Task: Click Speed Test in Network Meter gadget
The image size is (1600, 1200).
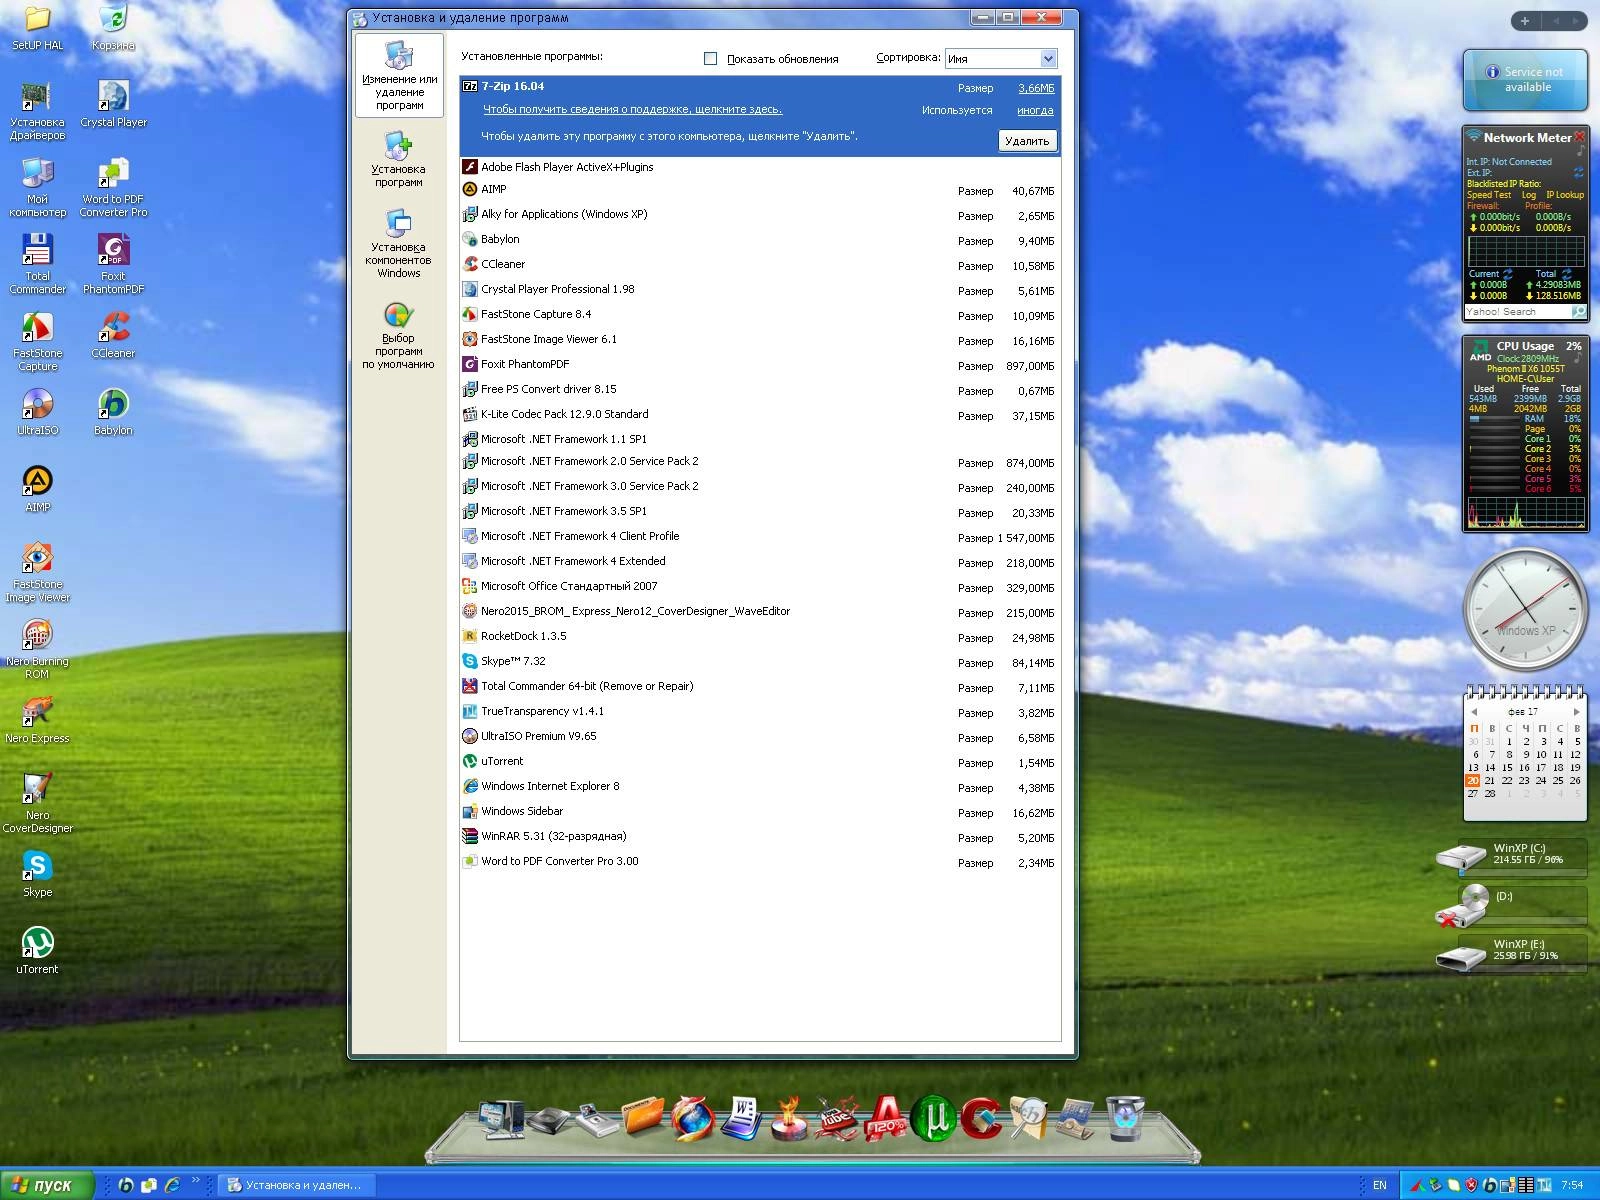Action: (x=1489, y=195)
